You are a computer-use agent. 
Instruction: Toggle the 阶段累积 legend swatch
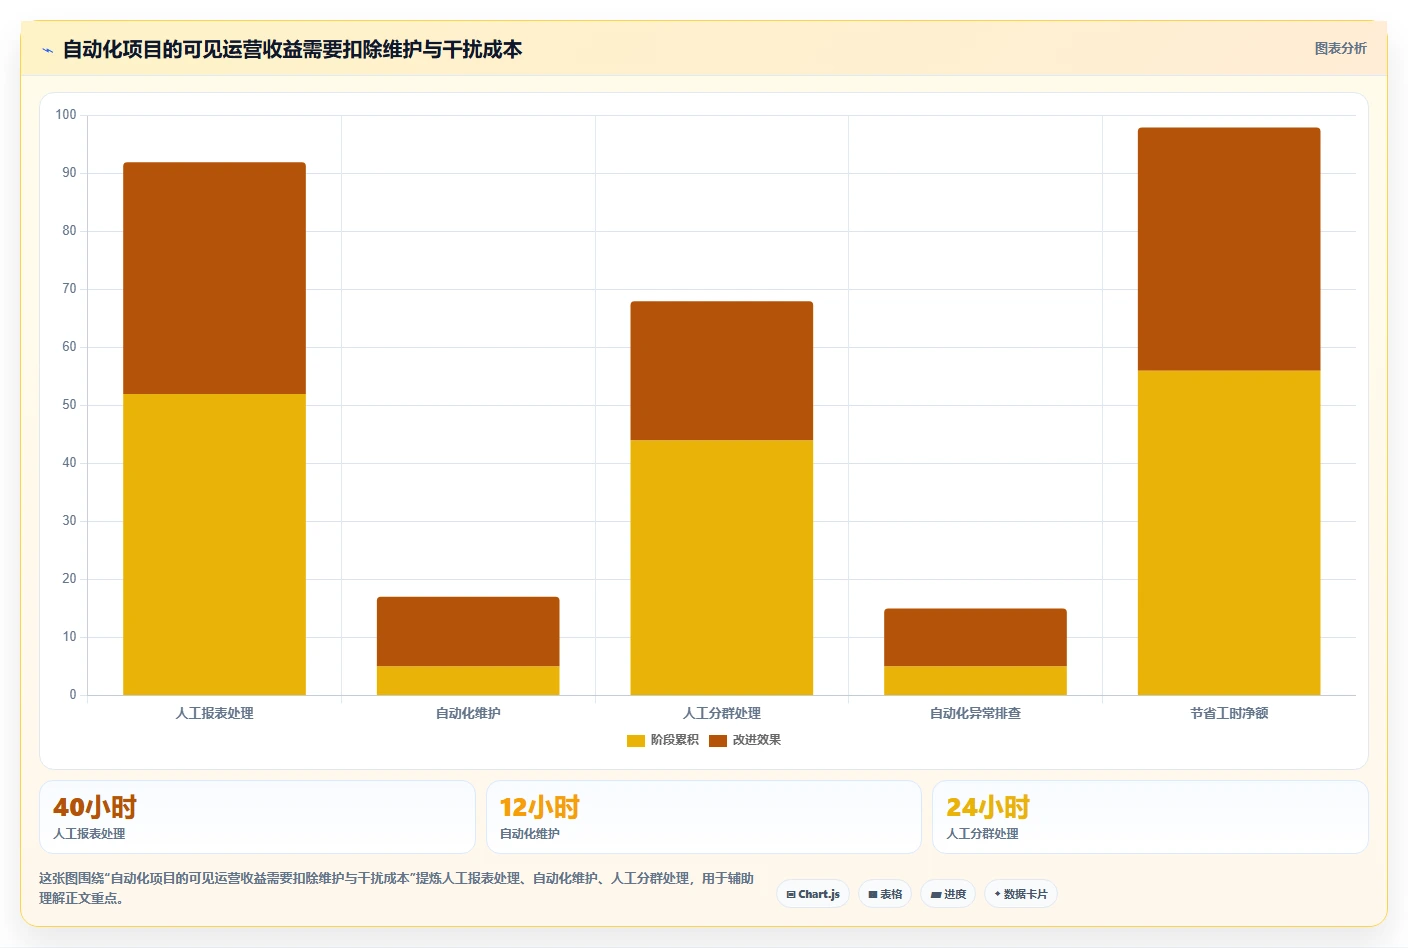pos(636,740)
